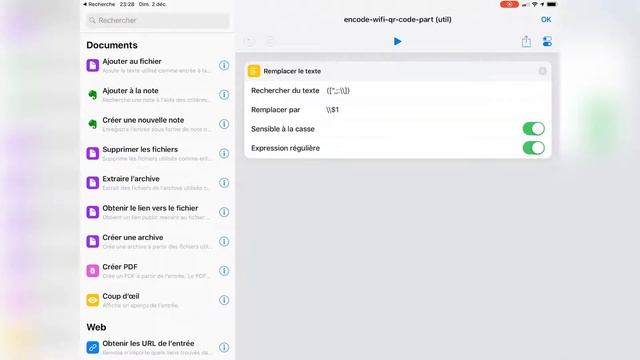Run the shortcut with the play button
Screen dimensions: 640x360
tap(397, 41)
